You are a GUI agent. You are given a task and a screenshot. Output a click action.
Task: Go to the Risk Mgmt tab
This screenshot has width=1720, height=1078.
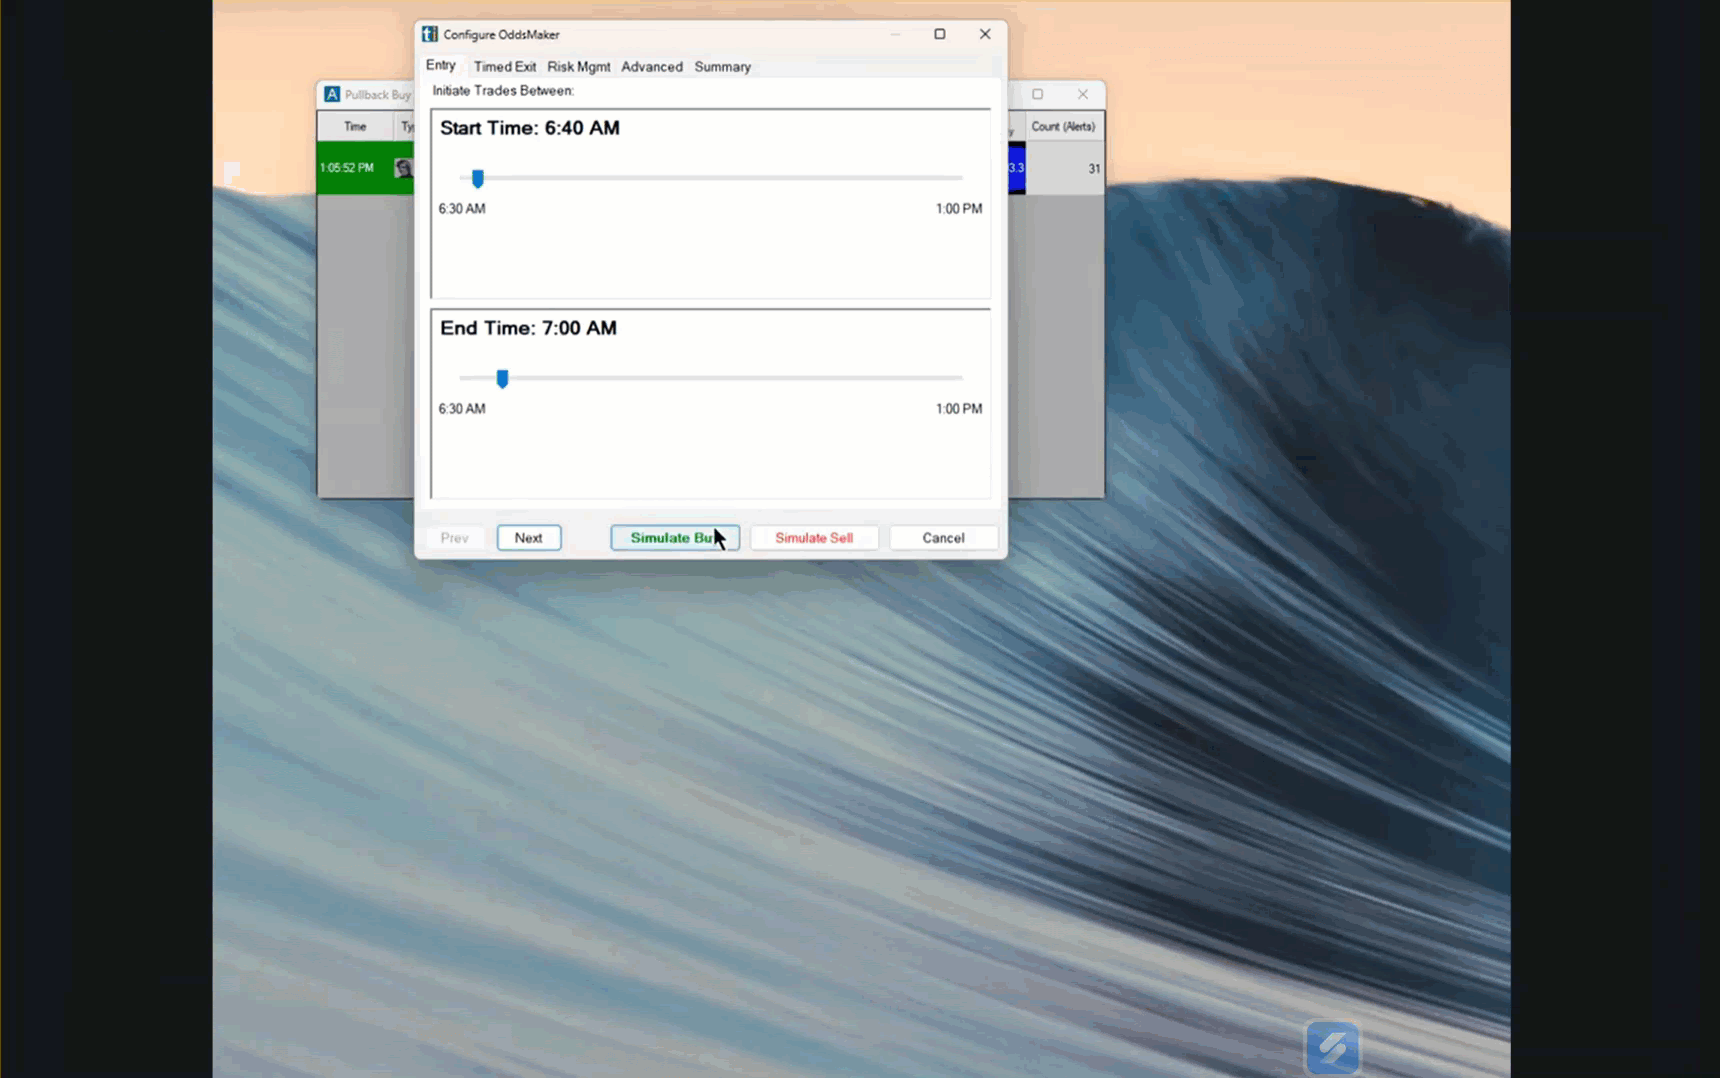coord(578,67)
